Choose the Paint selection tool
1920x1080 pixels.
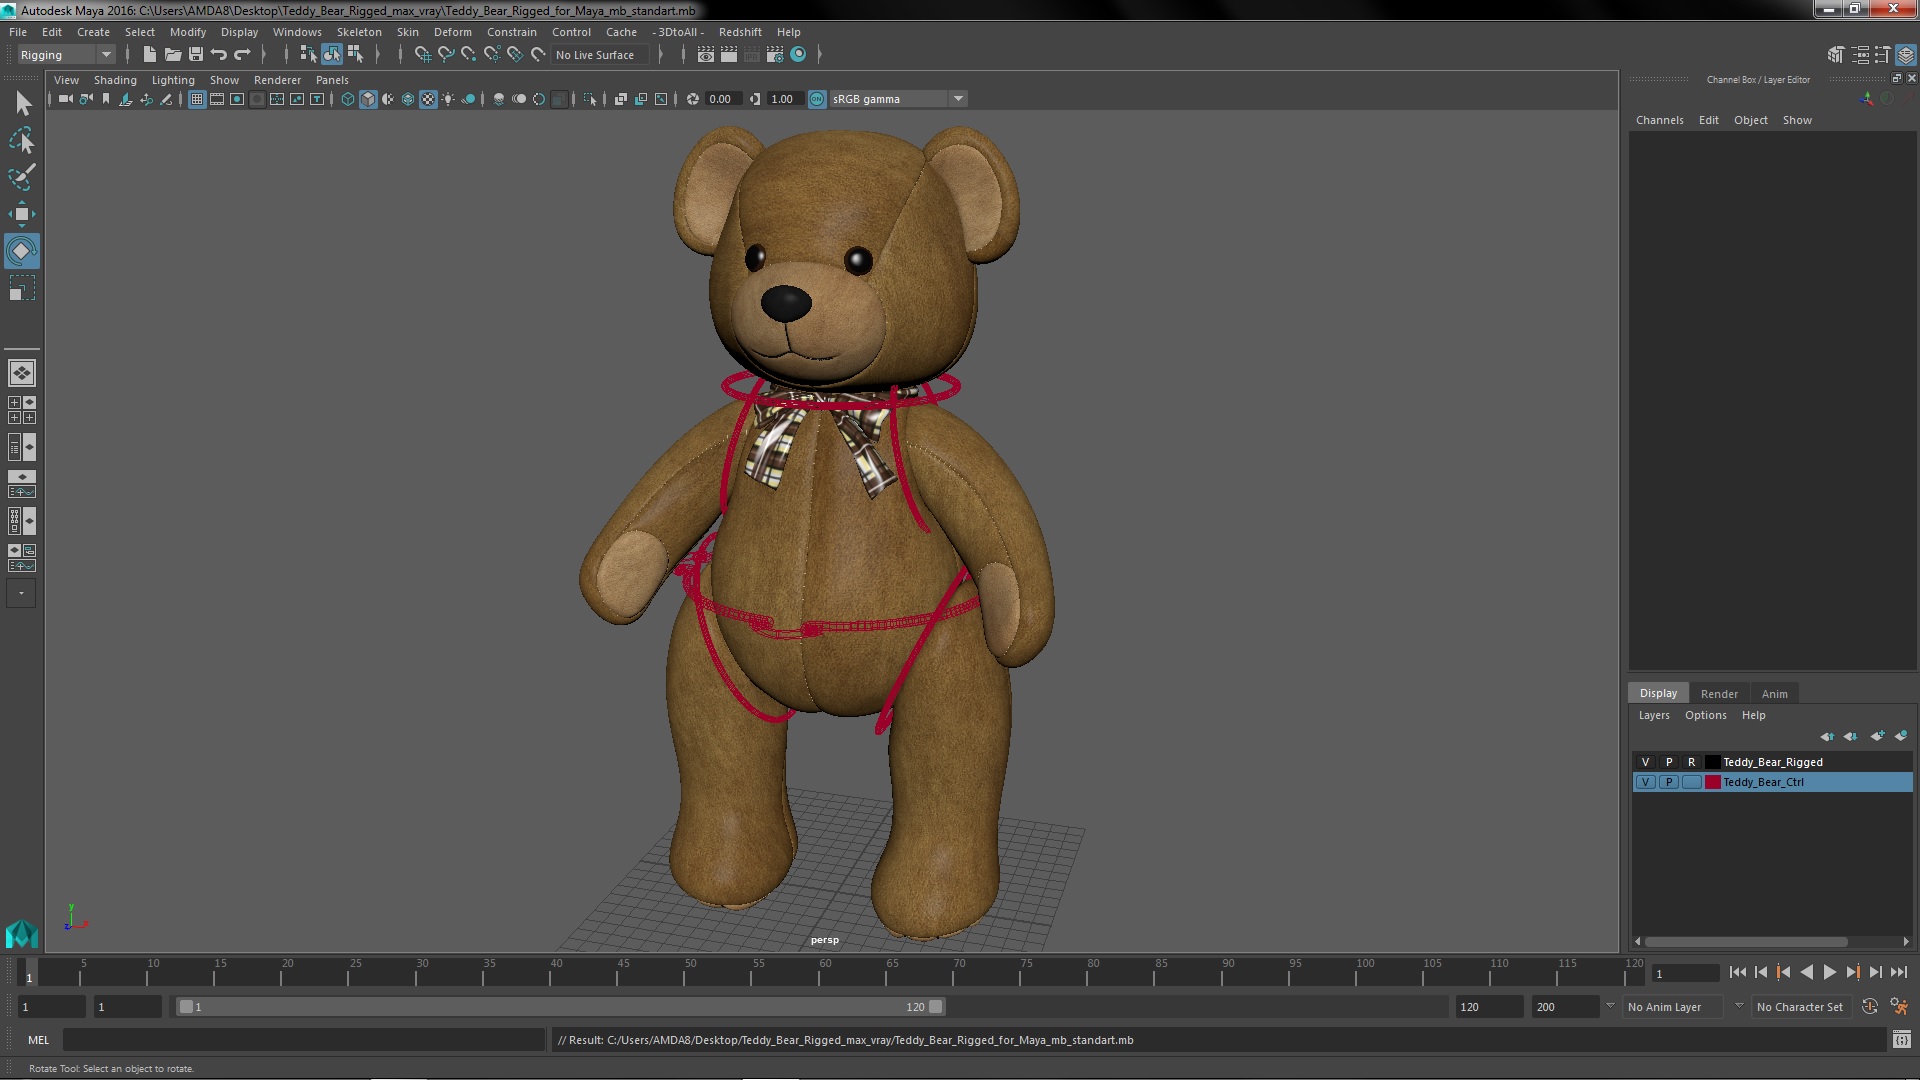tap(21, 178)
